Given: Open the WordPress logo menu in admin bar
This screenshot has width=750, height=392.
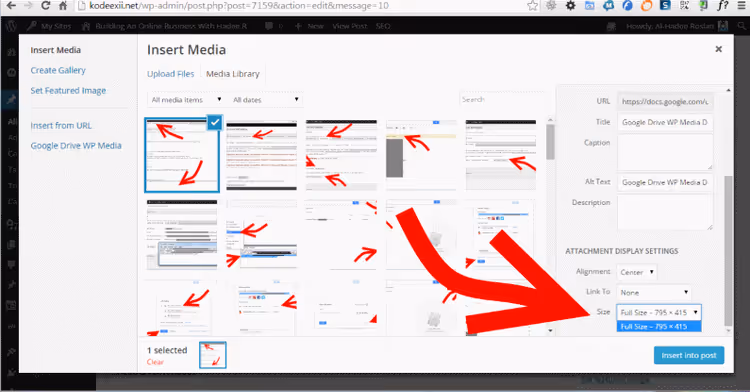Looking at the screenshot, I should click(11, 26).
